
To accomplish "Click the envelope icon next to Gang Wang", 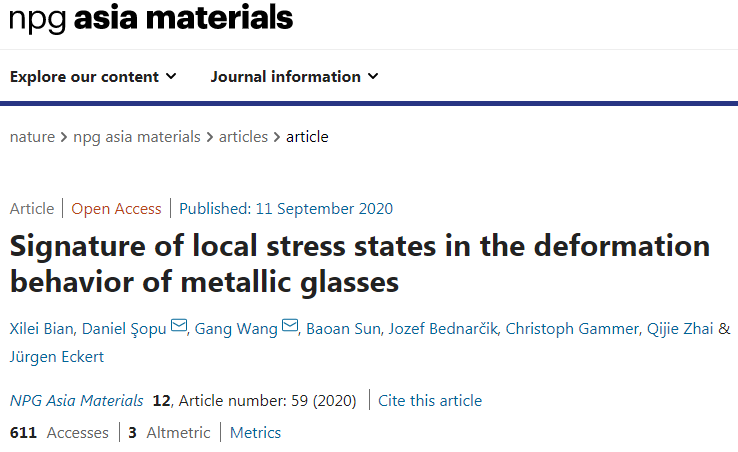I will [290, 326].
